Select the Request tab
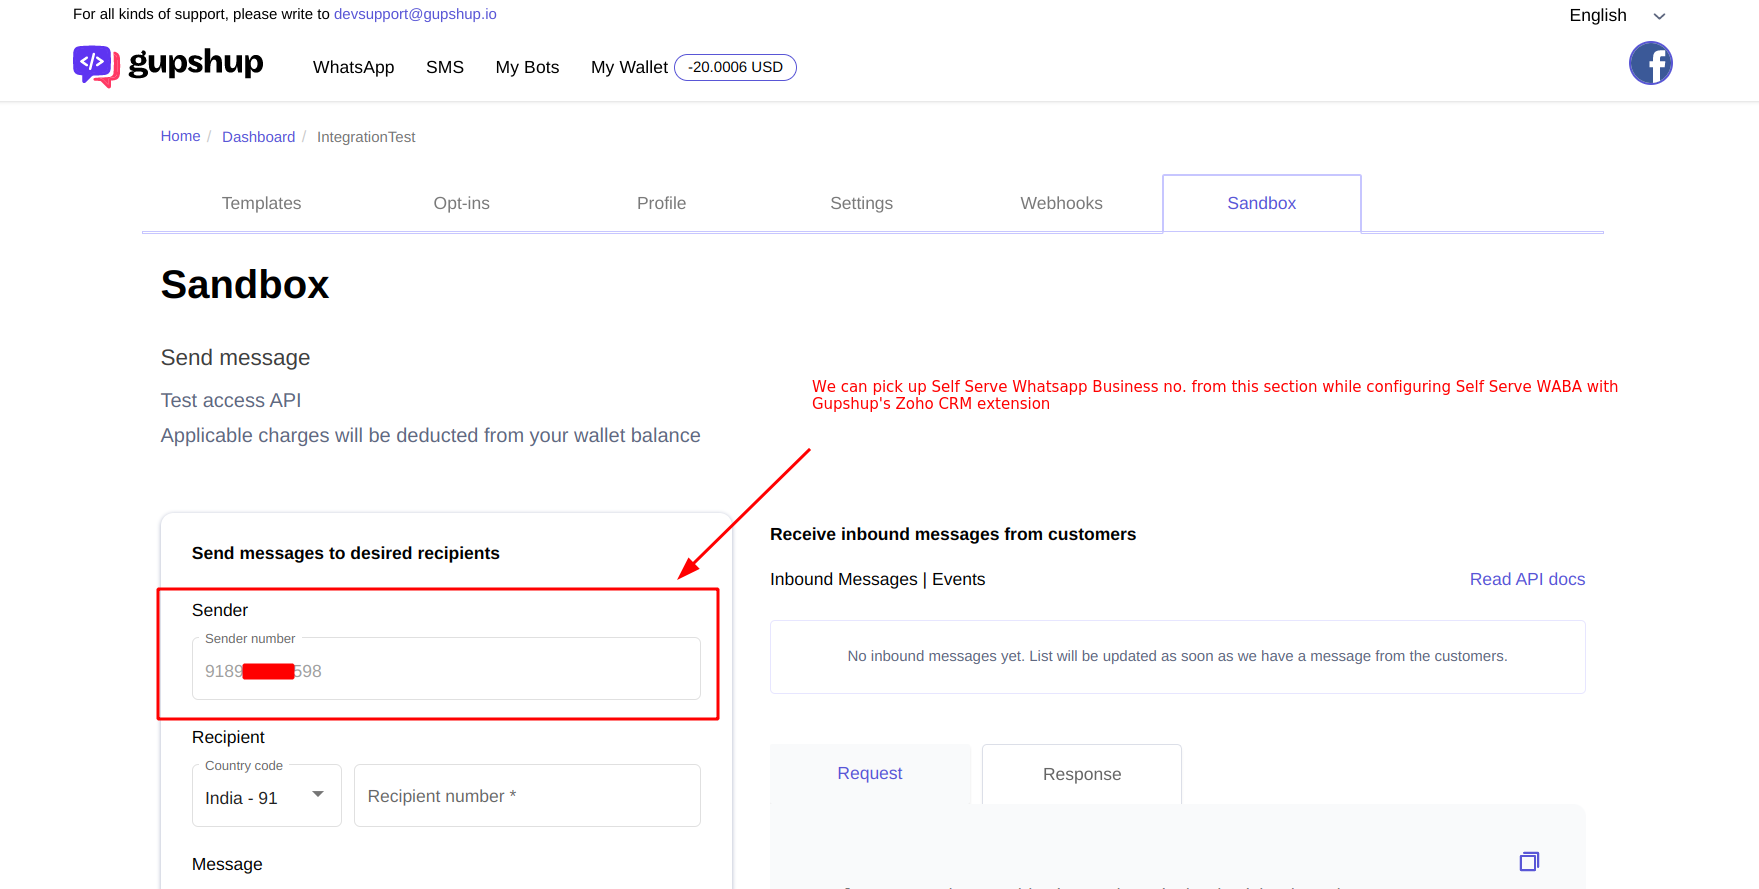Screen dimensions: 1759x889 [x=869, y=773]
